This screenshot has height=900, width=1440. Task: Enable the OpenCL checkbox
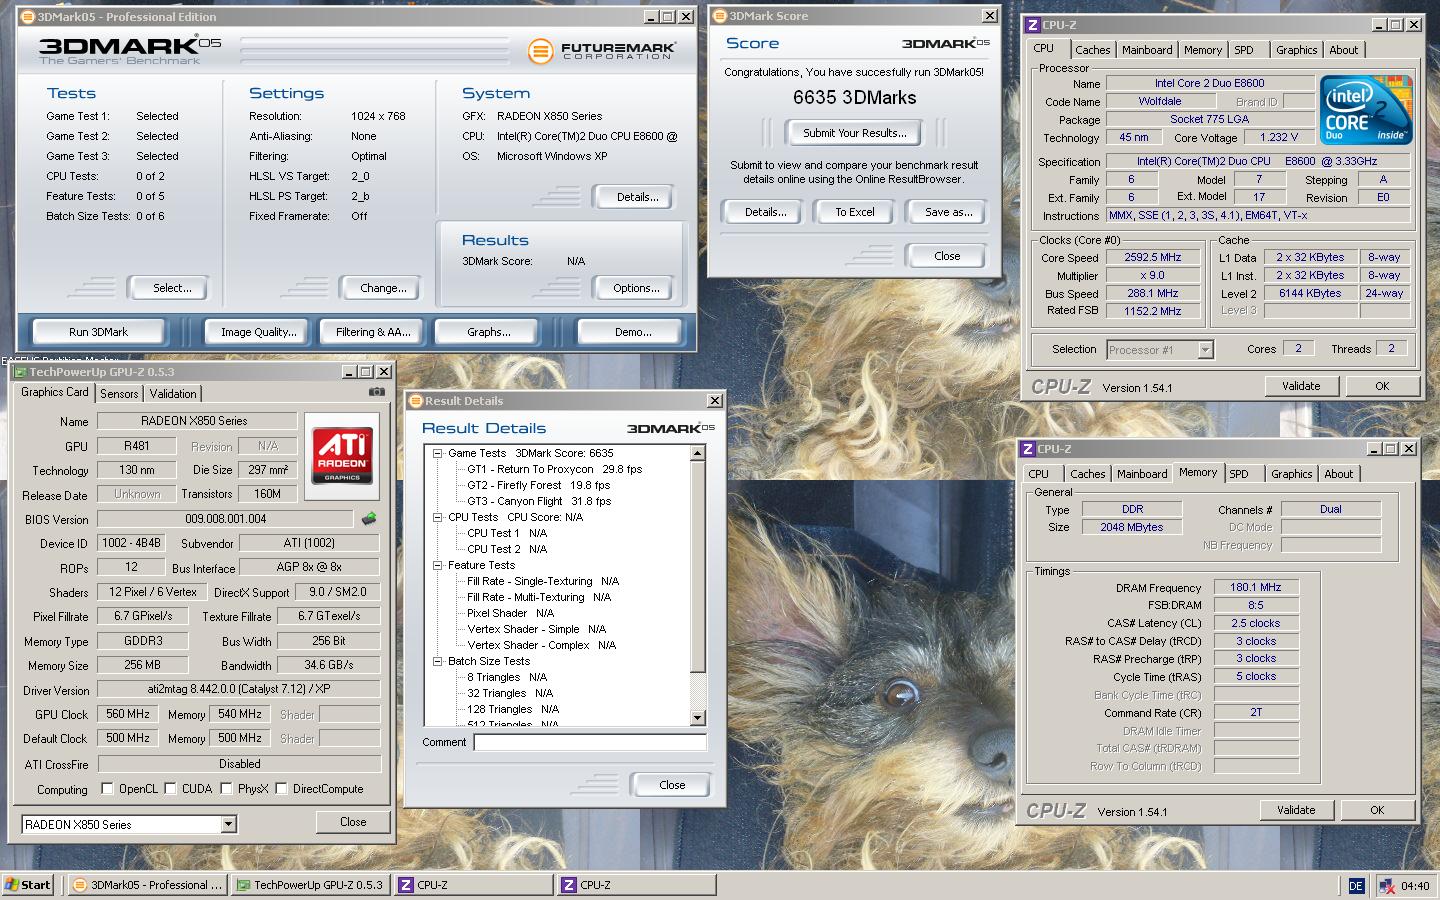(x=107, y=788)
